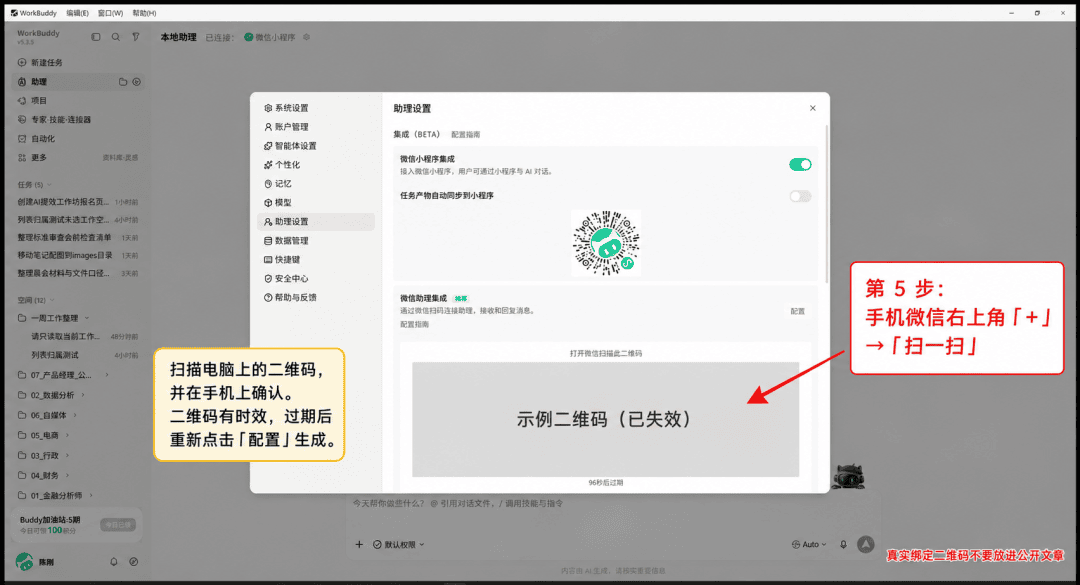Click the filter funnel icon in sidebar header

[x=136, y=37]
